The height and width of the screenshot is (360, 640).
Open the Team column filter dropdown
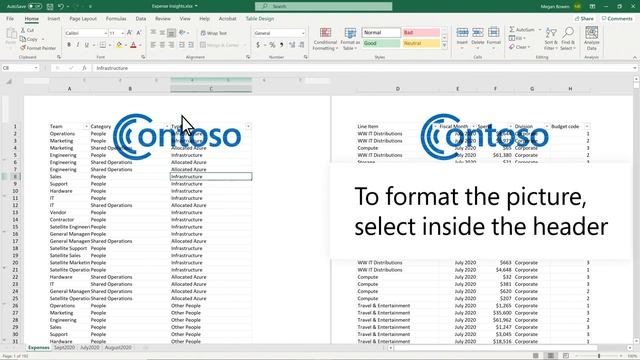tap(86, 127)
